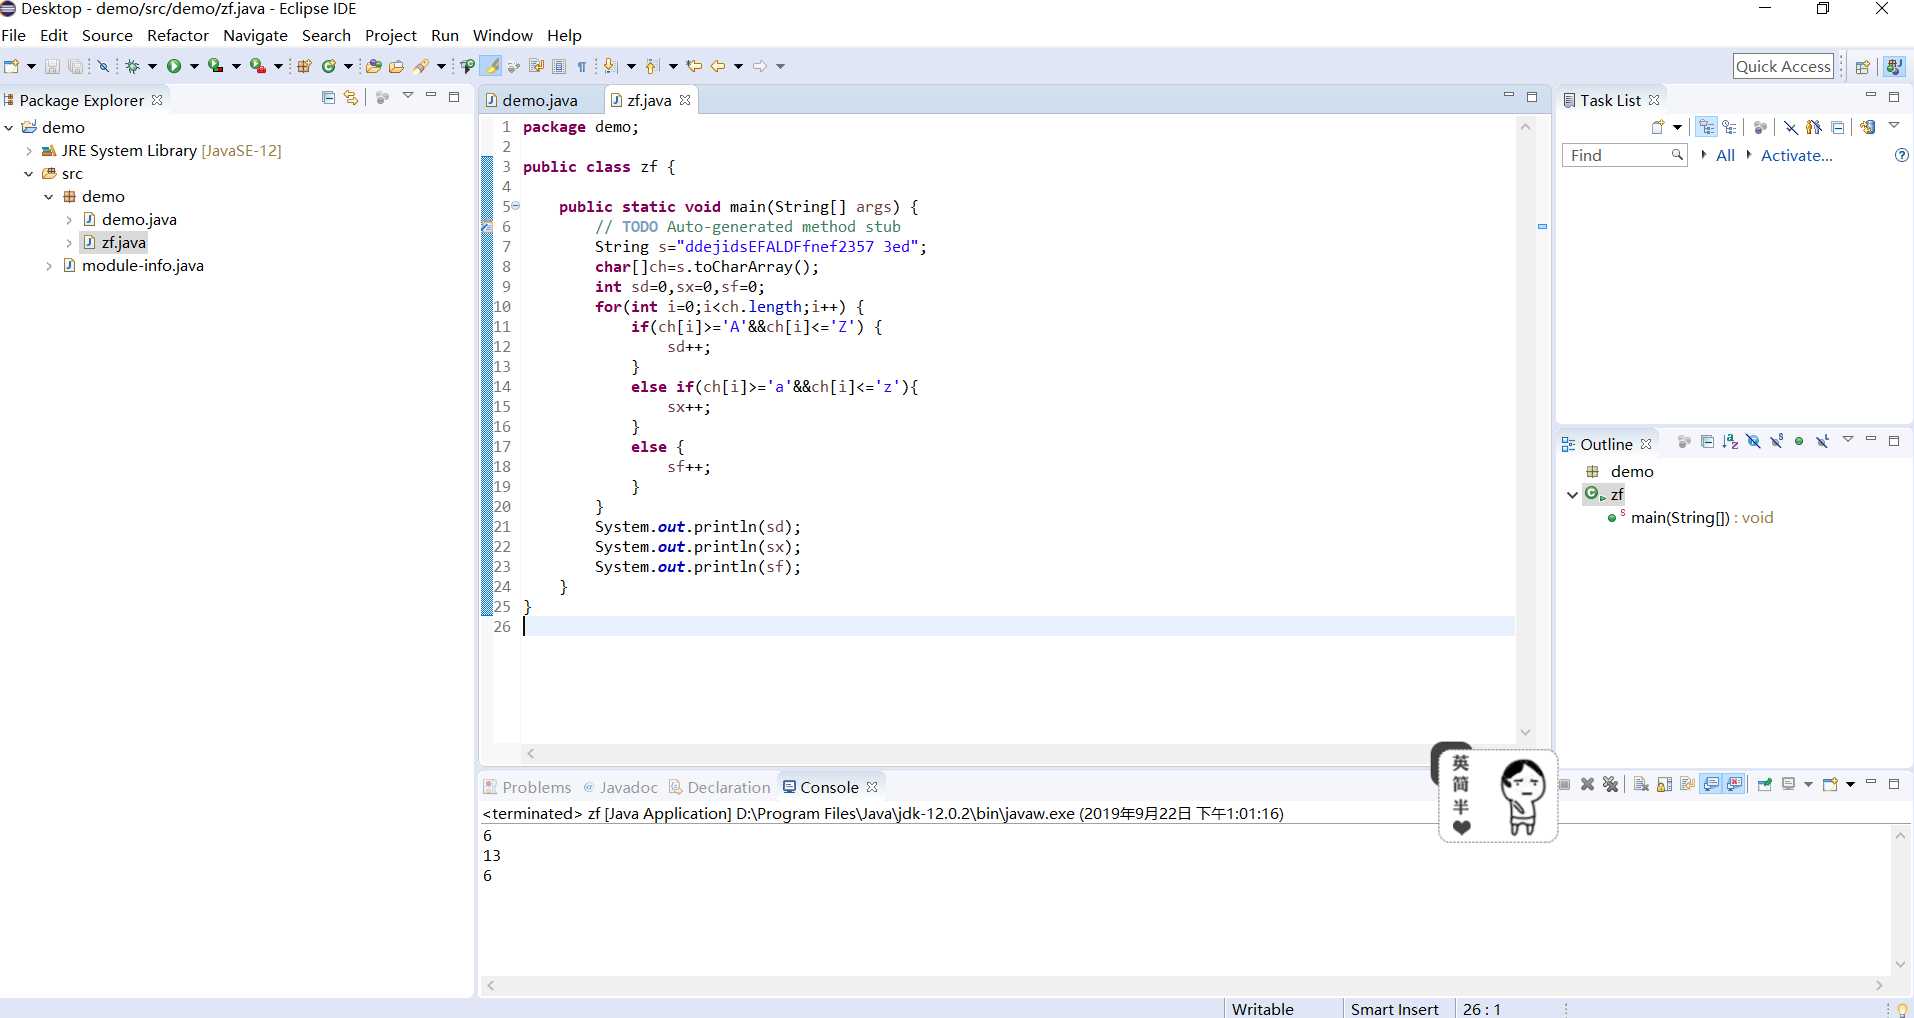Click the Debug bug icon in toolbar
Image resolution: width=1914 pixels, height=1018 pixels.
(x=132, y=66)
